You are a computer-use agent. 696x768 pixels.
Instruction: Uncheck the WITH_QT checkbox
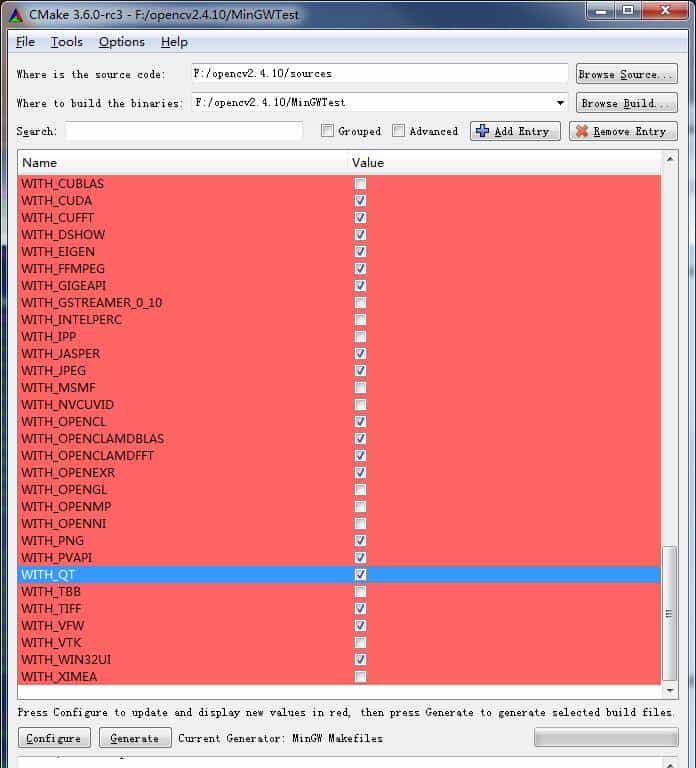point(360,575)
